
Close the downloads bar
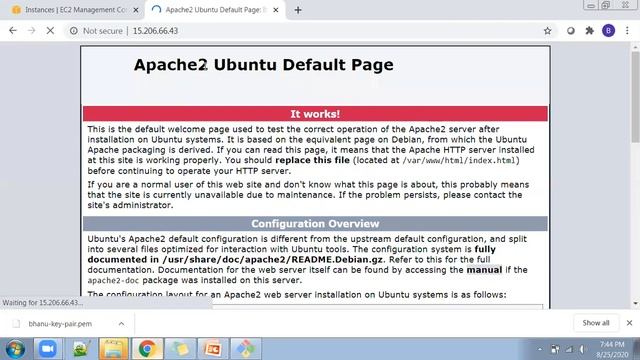(x=629, y=323)
